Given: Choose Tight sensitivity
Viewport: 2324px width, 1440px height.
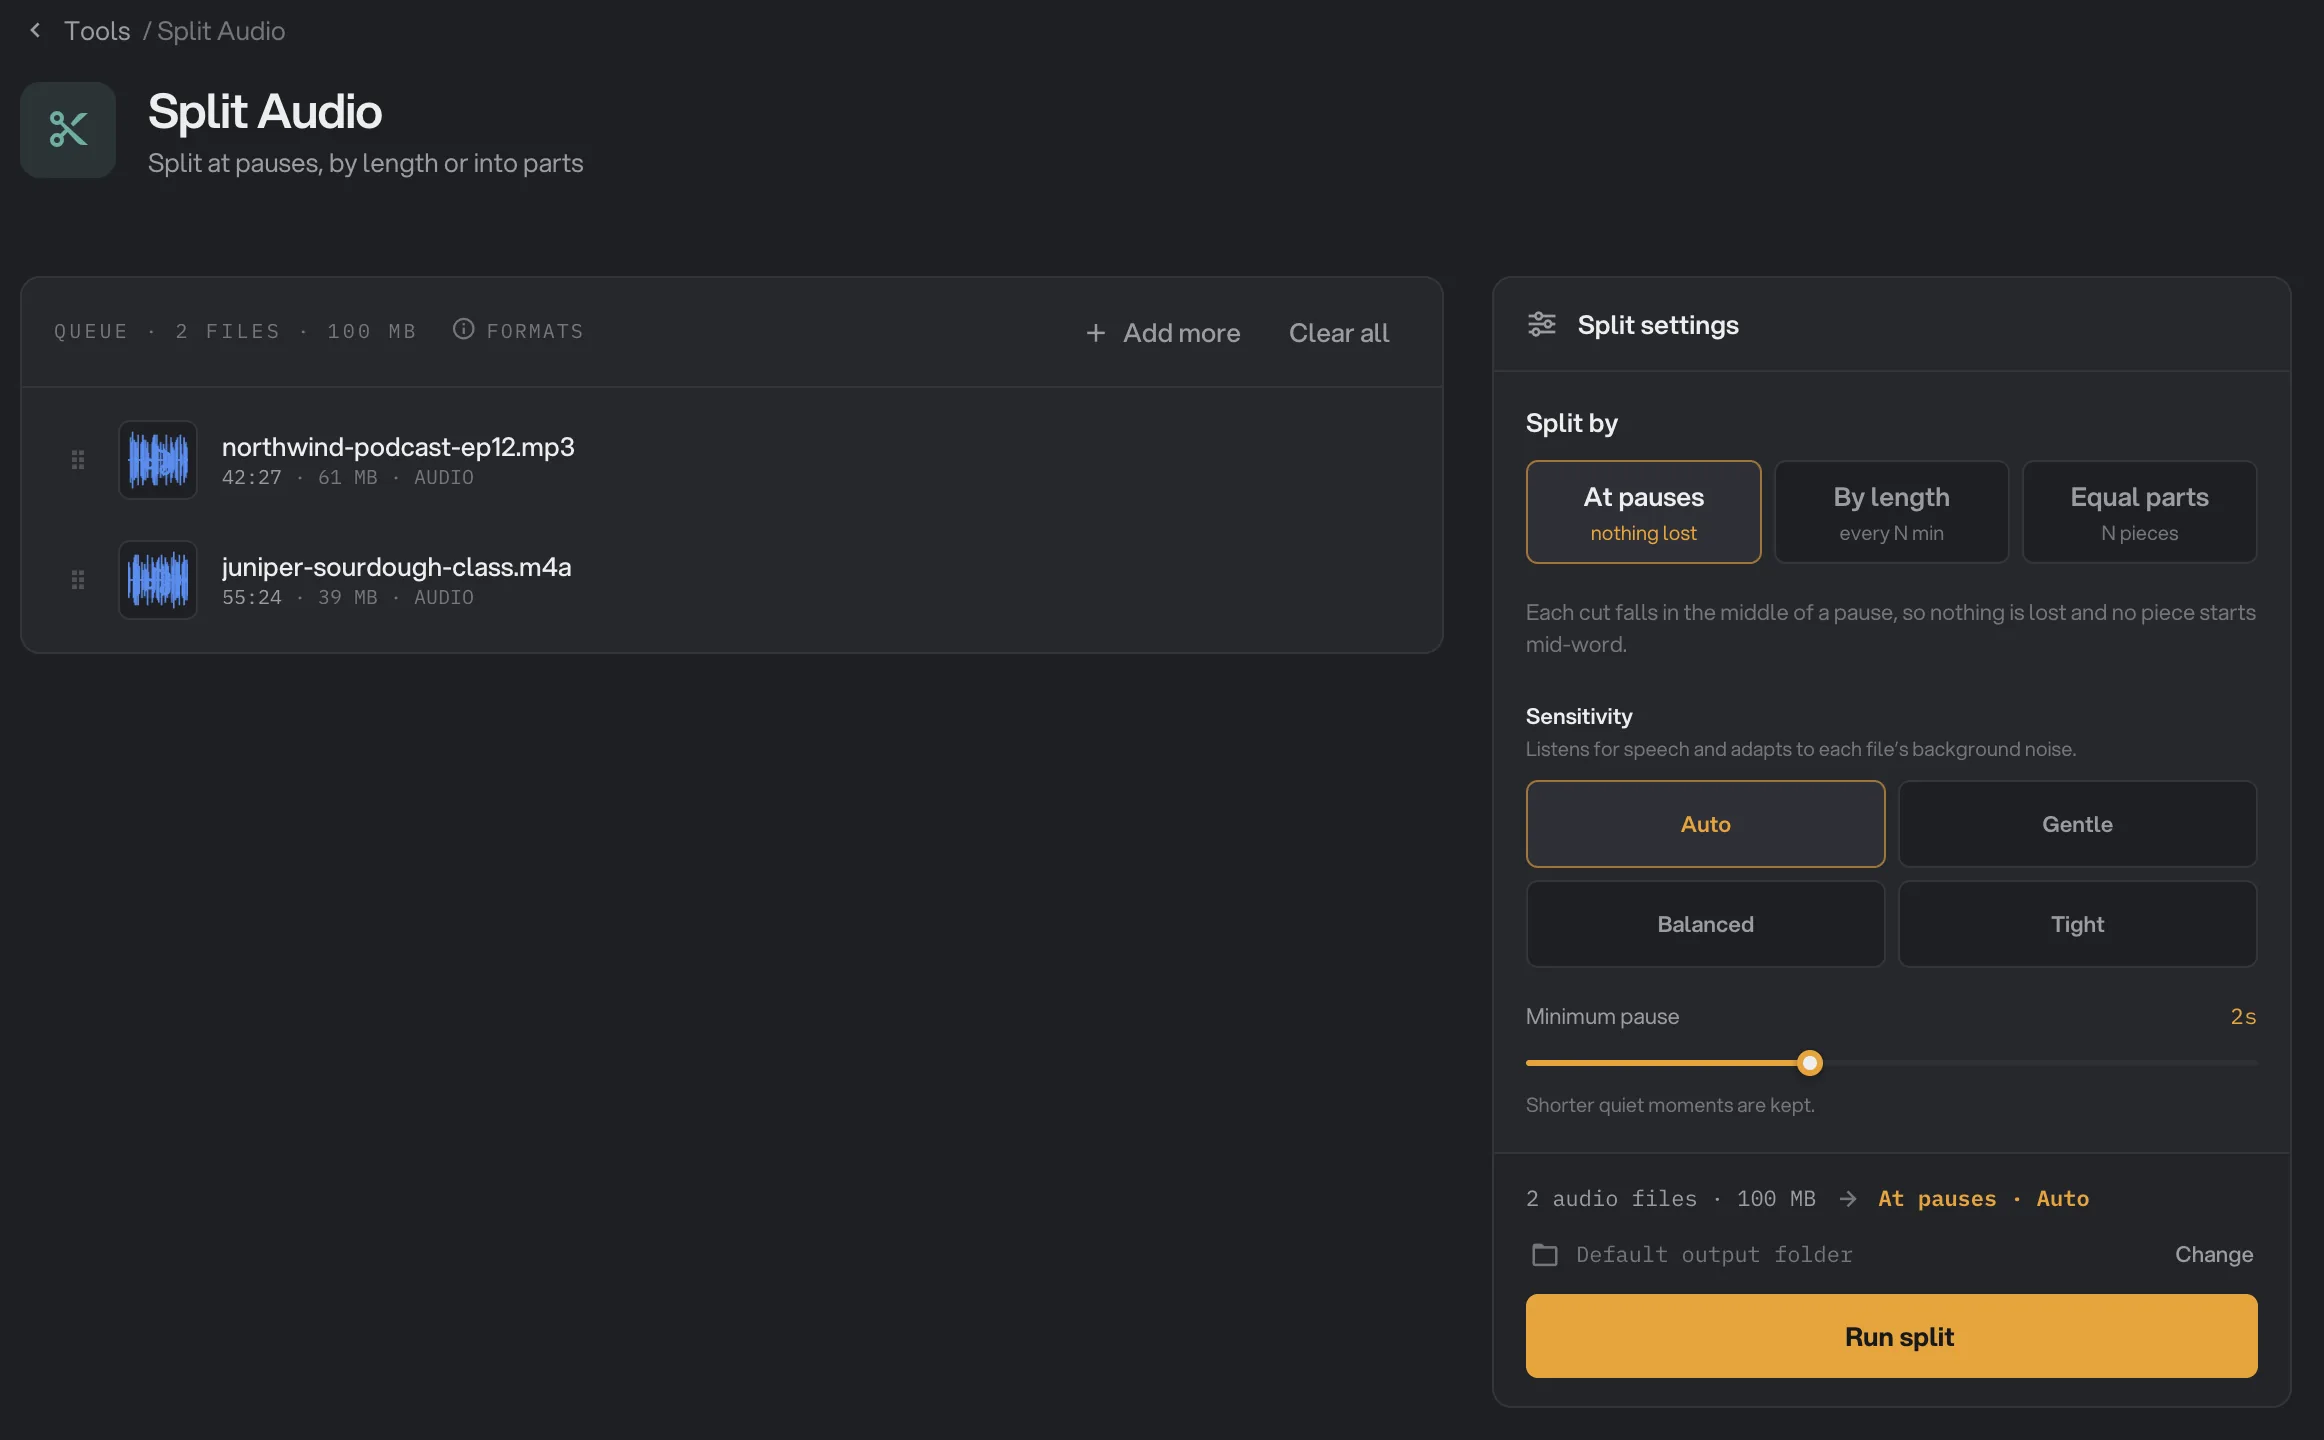Looking at the screenshot, I should point(2077,924).
